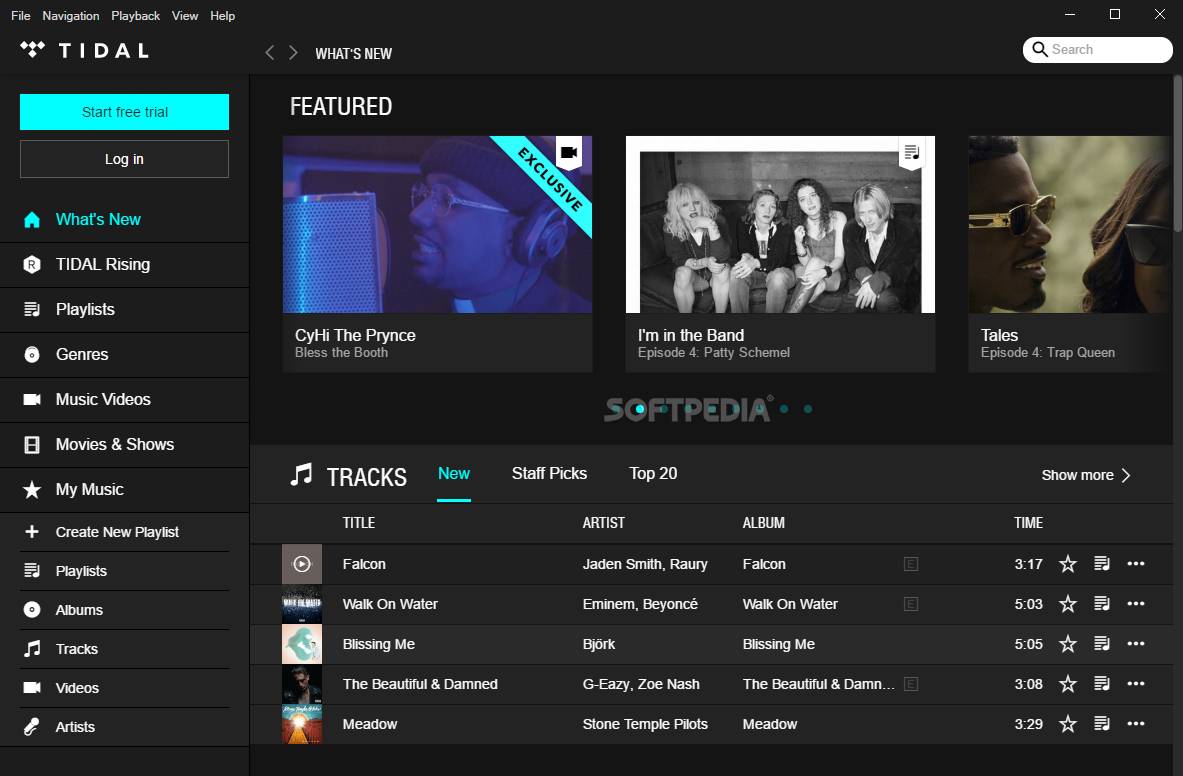1183x776 pixels.
Task: Go back with the left arrow
Action: 269,53
